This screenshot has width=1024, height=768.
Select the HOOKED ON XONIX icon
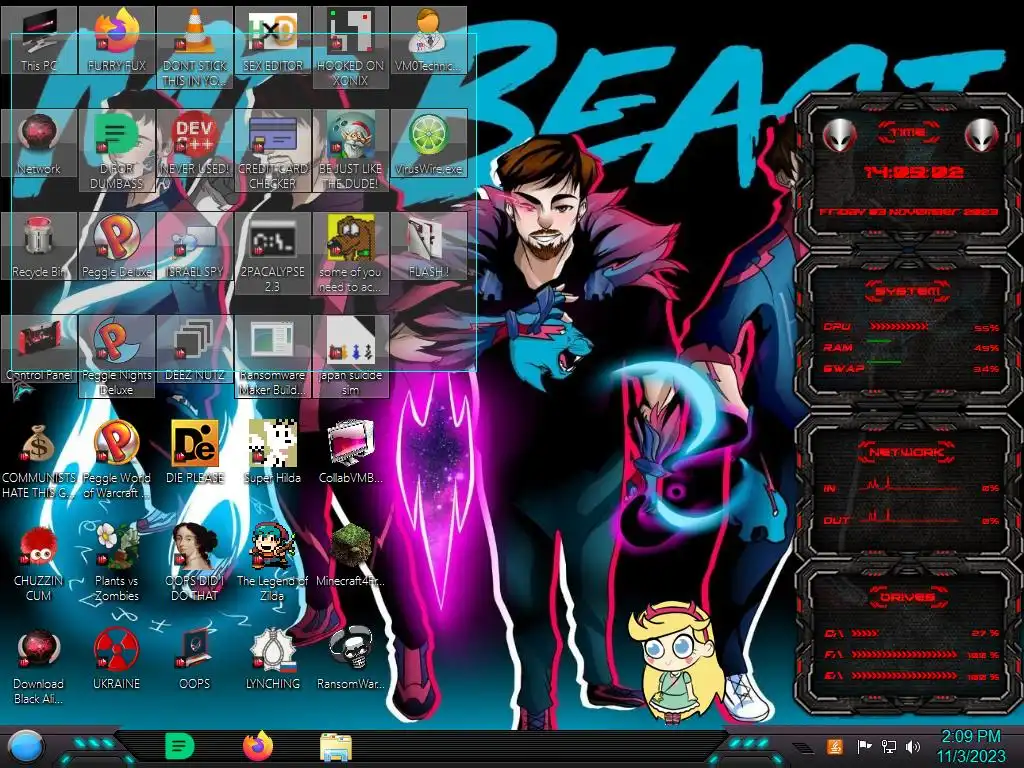coord(350,48)
